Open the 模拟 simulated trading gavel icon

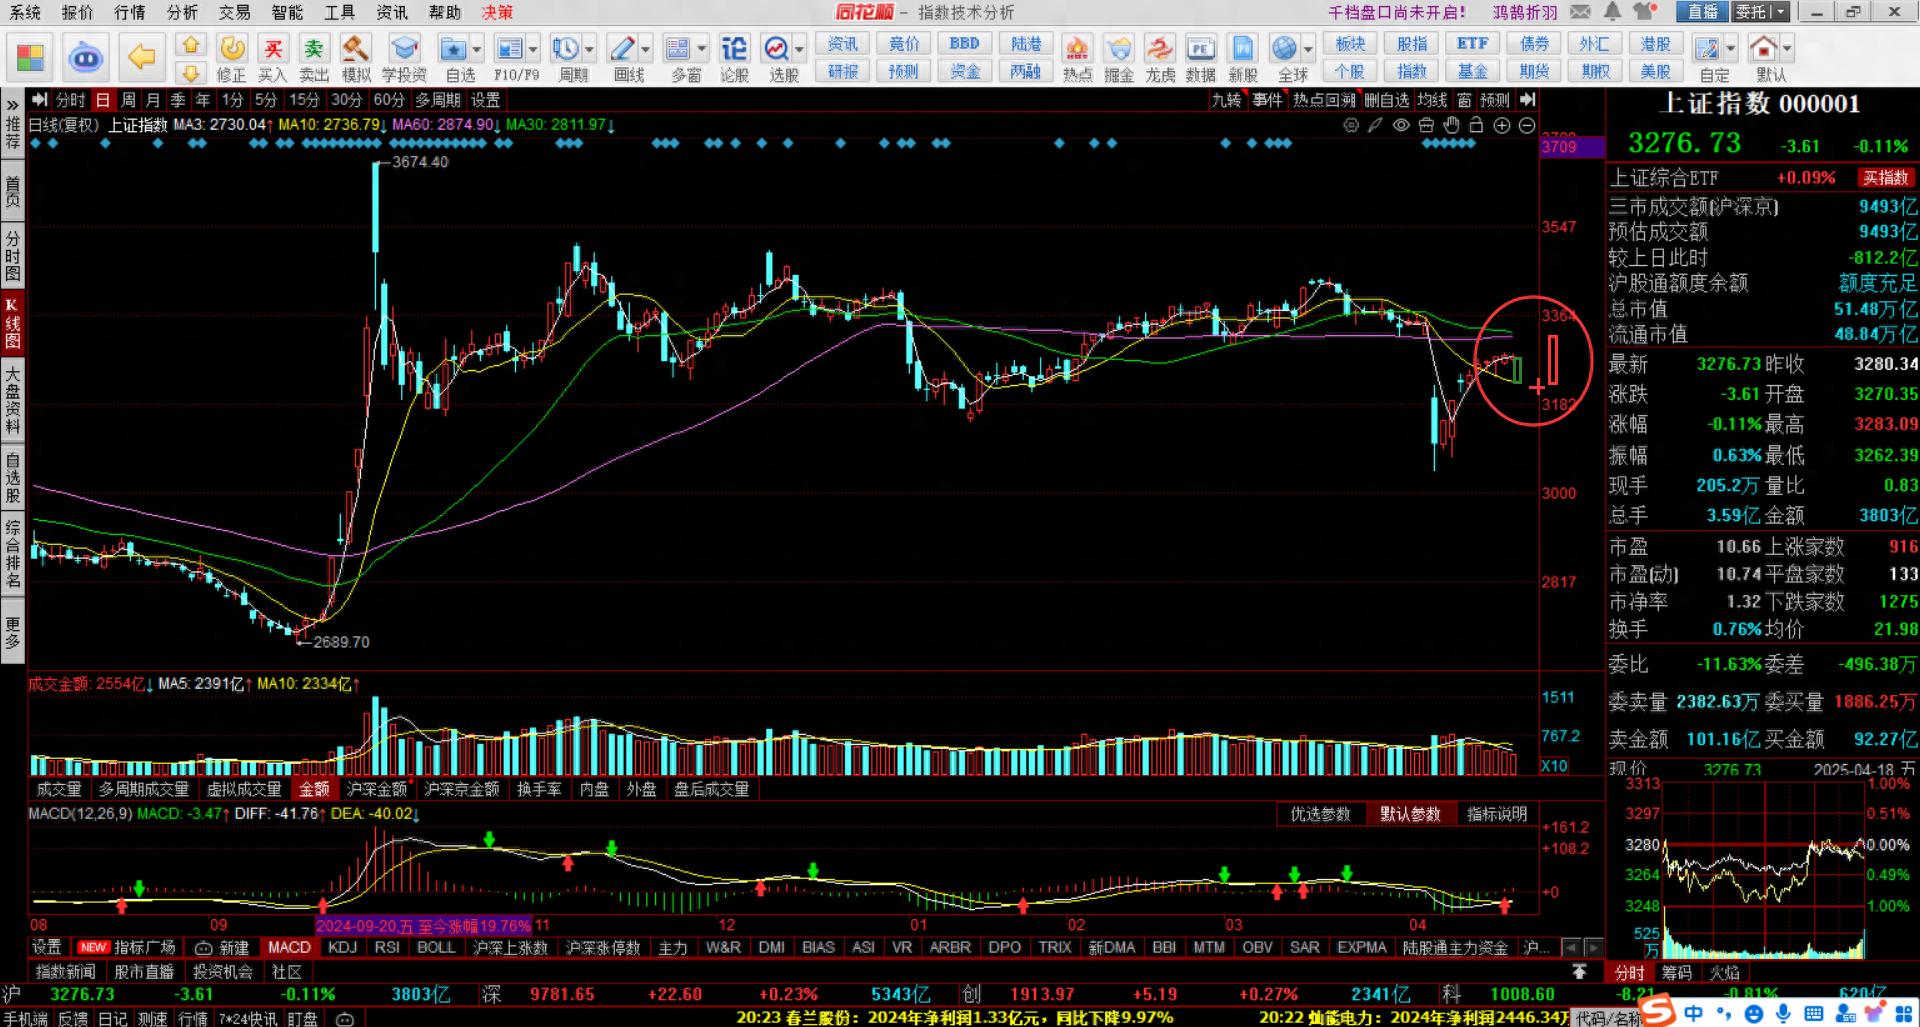pyautogui.click(x=356, y=58)
